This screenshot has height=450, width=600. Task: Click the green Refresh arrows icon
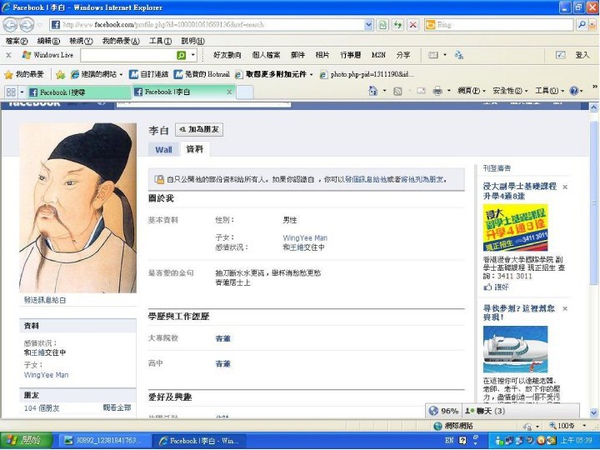point(398,25)
